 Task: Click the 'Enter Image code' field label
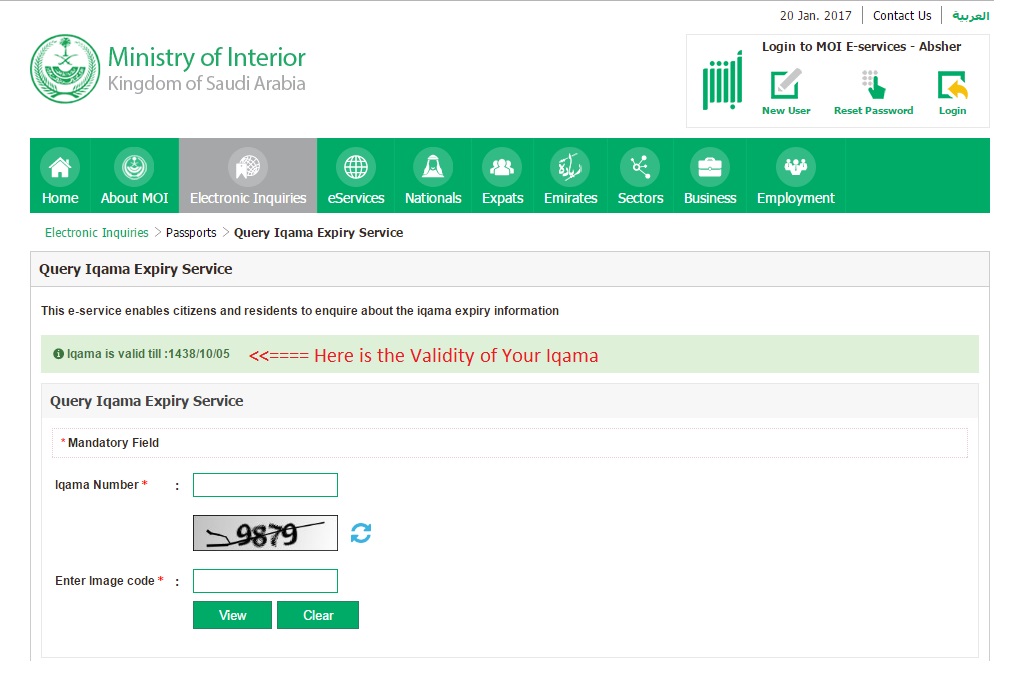click(x=105, y=581)
